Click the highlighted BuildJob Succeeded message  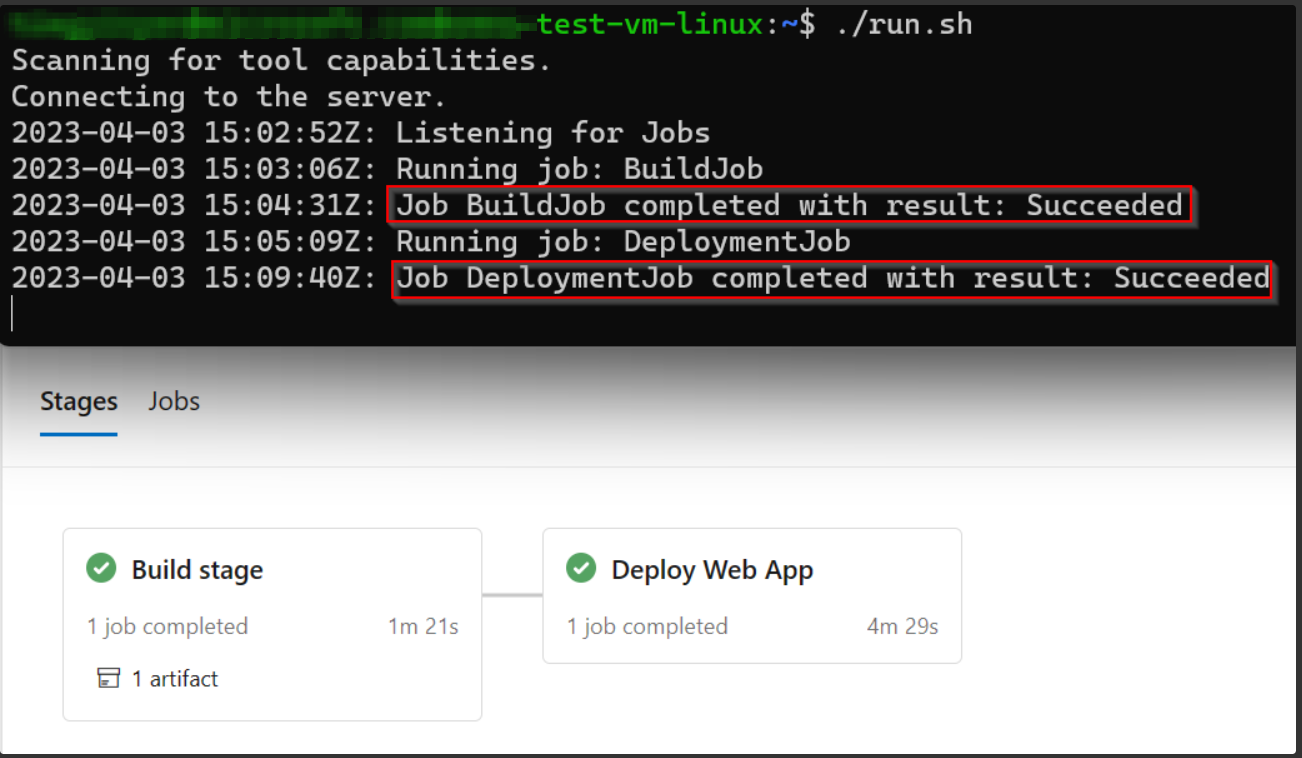pos(790,206)
